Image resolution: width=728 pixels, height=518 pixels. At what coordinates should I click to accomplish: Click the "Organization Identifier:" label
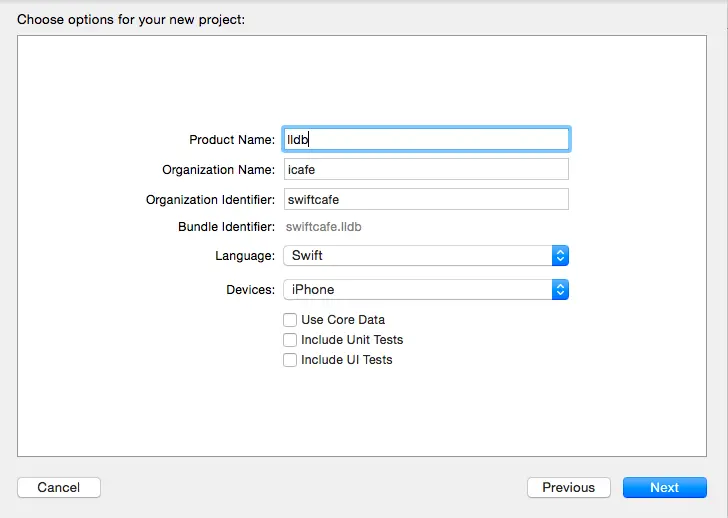(x=210, y=200)
